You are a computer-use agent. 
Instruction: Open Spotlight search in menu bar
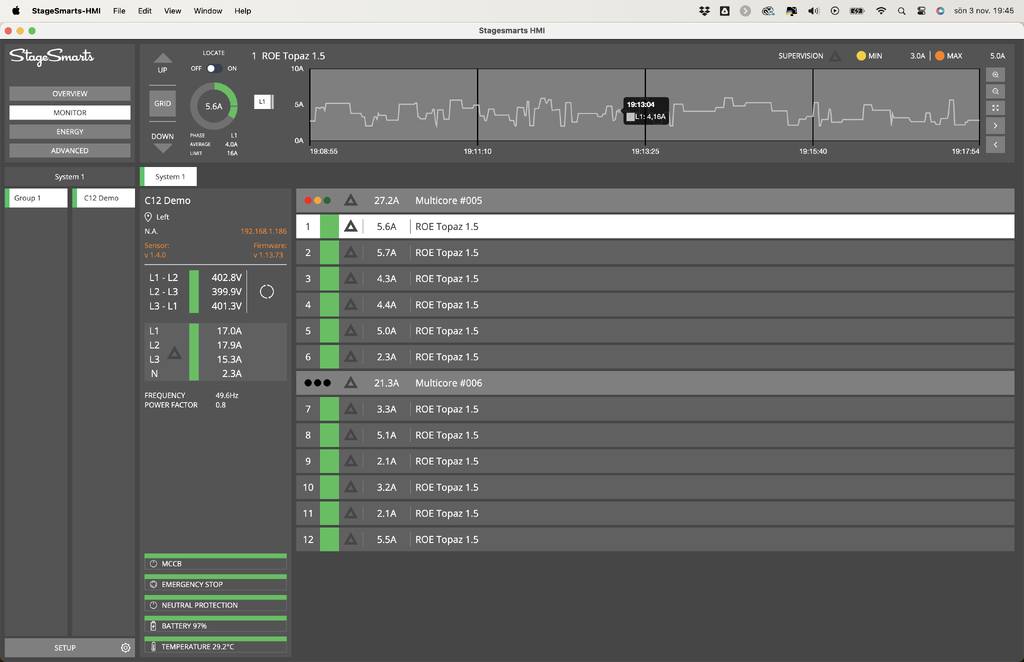[x=901, y=11]
